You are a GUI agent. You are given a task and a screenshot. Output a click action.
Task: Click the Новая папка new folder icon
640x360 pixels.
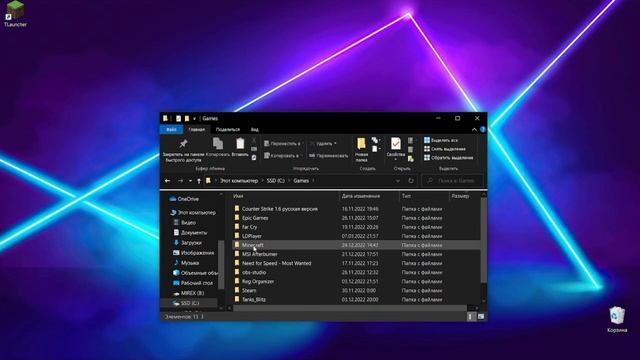coord(361,149)
